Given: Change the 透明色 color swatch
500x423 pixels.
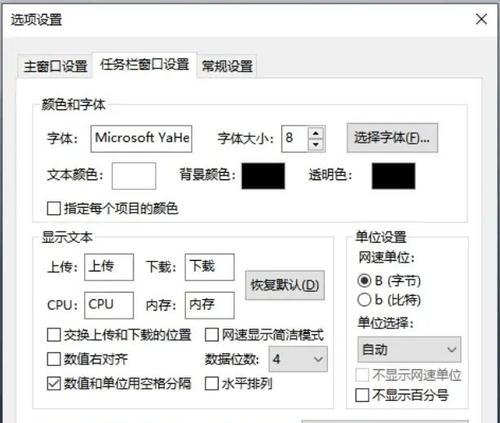Looking at the screenshot, I should 393,176.
